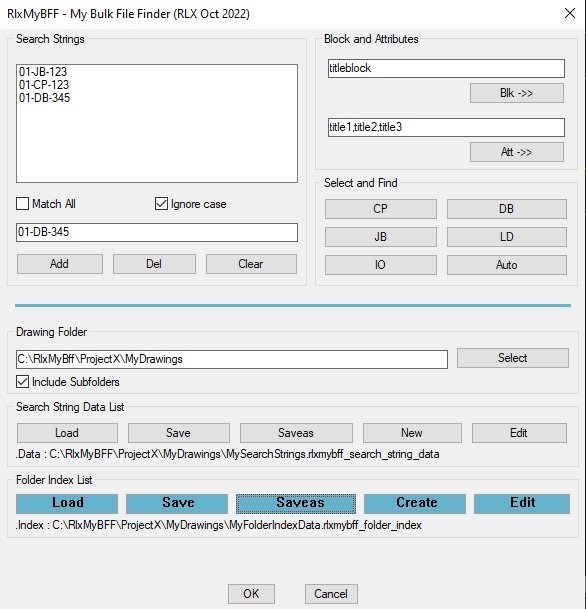Select the CP find button
Viewport: 586px width, 609px height.
pyautogui.click(x=381, y=209)
